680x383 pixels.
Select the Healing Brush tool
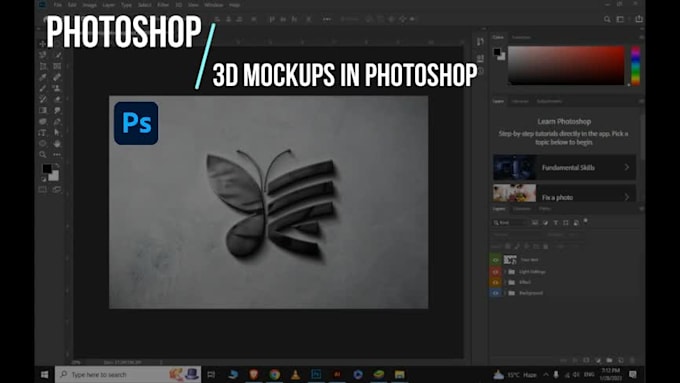pos(57,77)
